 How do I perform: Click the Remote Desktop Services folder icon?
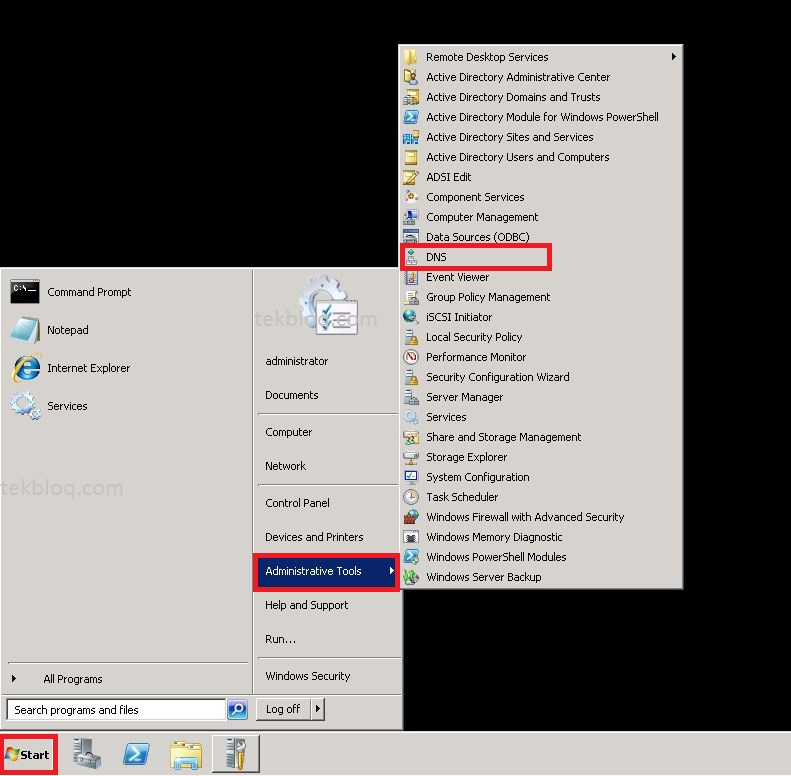411,57
